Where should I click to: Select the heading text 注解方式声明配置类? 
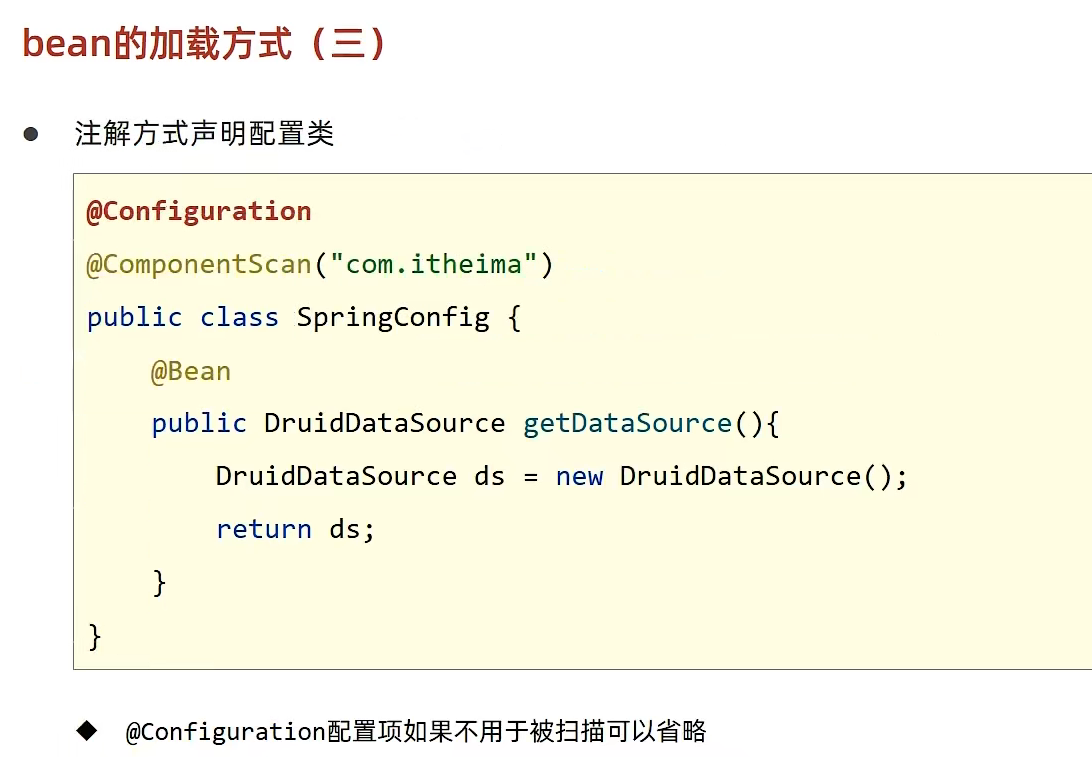click(204, 134)
